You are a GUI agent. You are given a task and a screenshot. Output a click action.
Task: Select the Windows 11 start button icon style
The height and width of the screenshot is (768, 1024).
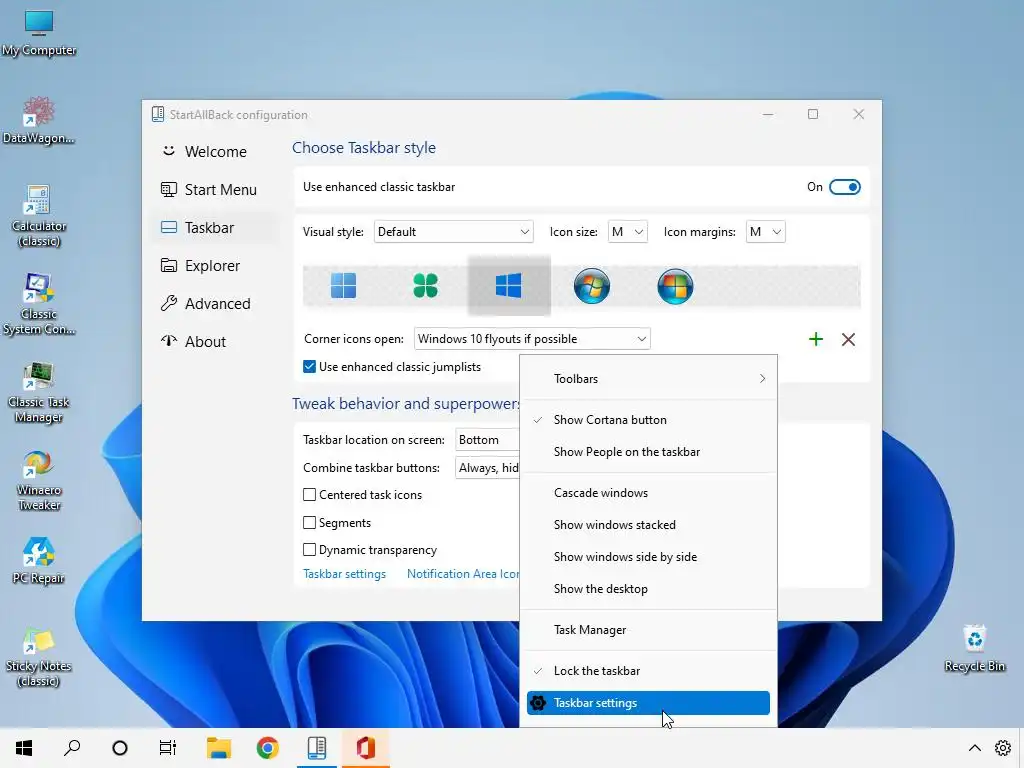[x=344, y=286]
